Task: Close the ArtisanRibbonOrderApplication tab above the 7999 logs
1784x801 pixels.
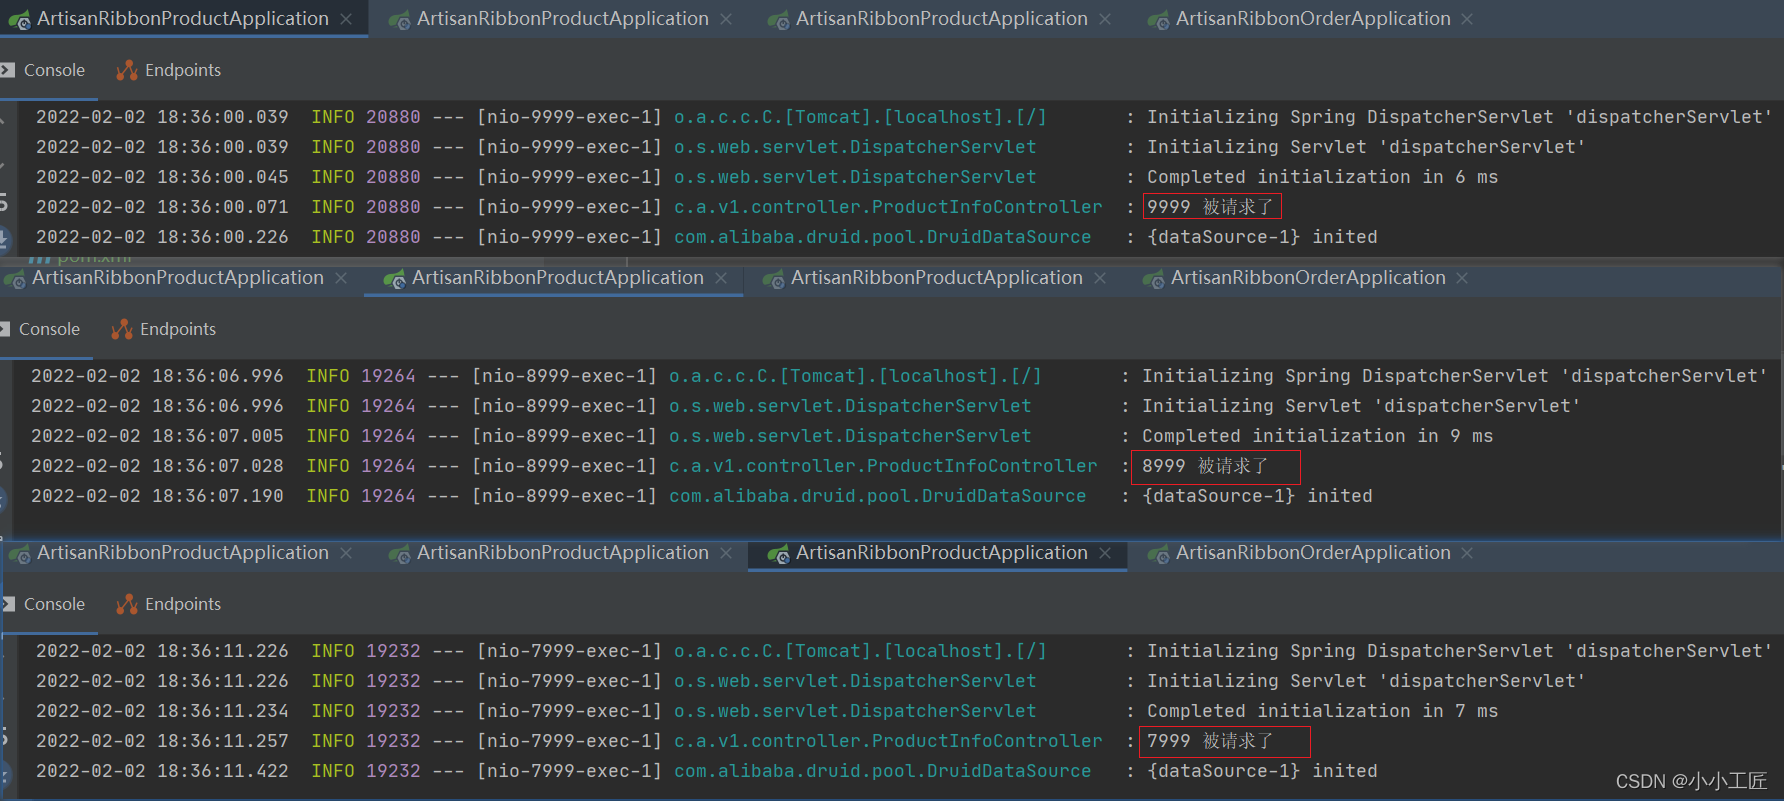Action: tap(1467, 553)
